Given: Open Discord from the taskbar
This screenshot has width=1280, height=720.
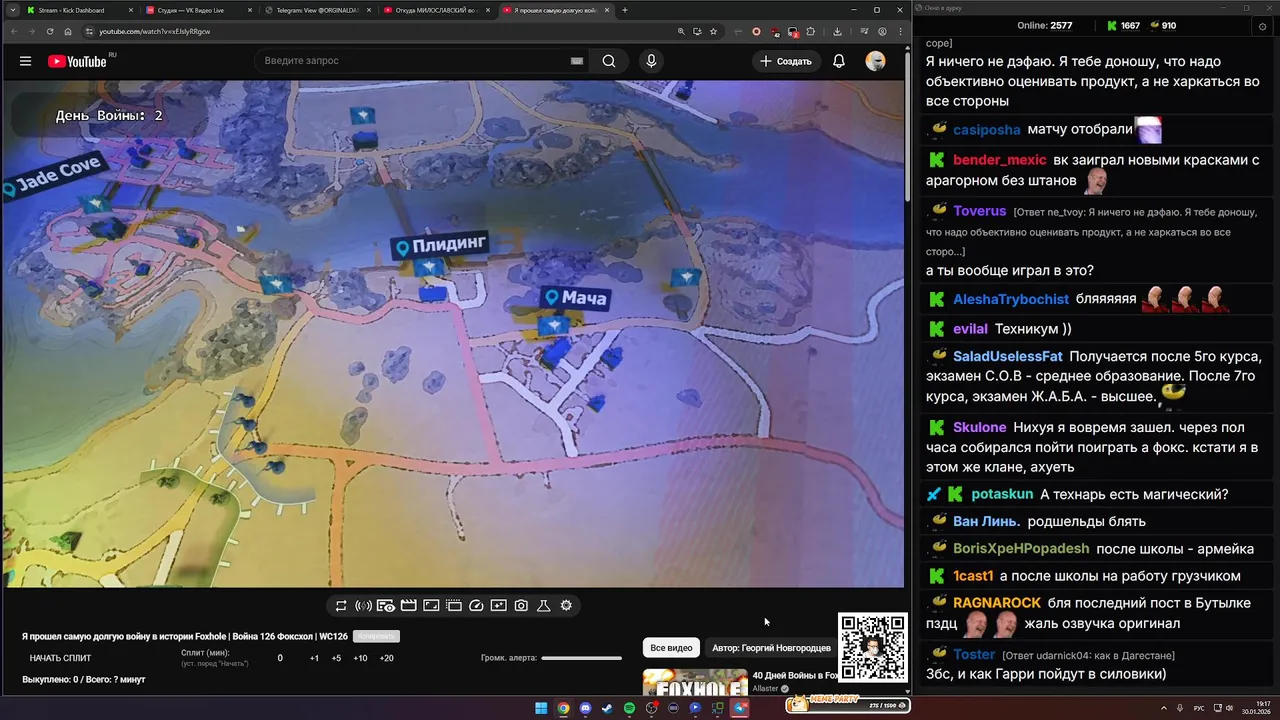Looking at the screenshot, I should click(x=585, y=708).
